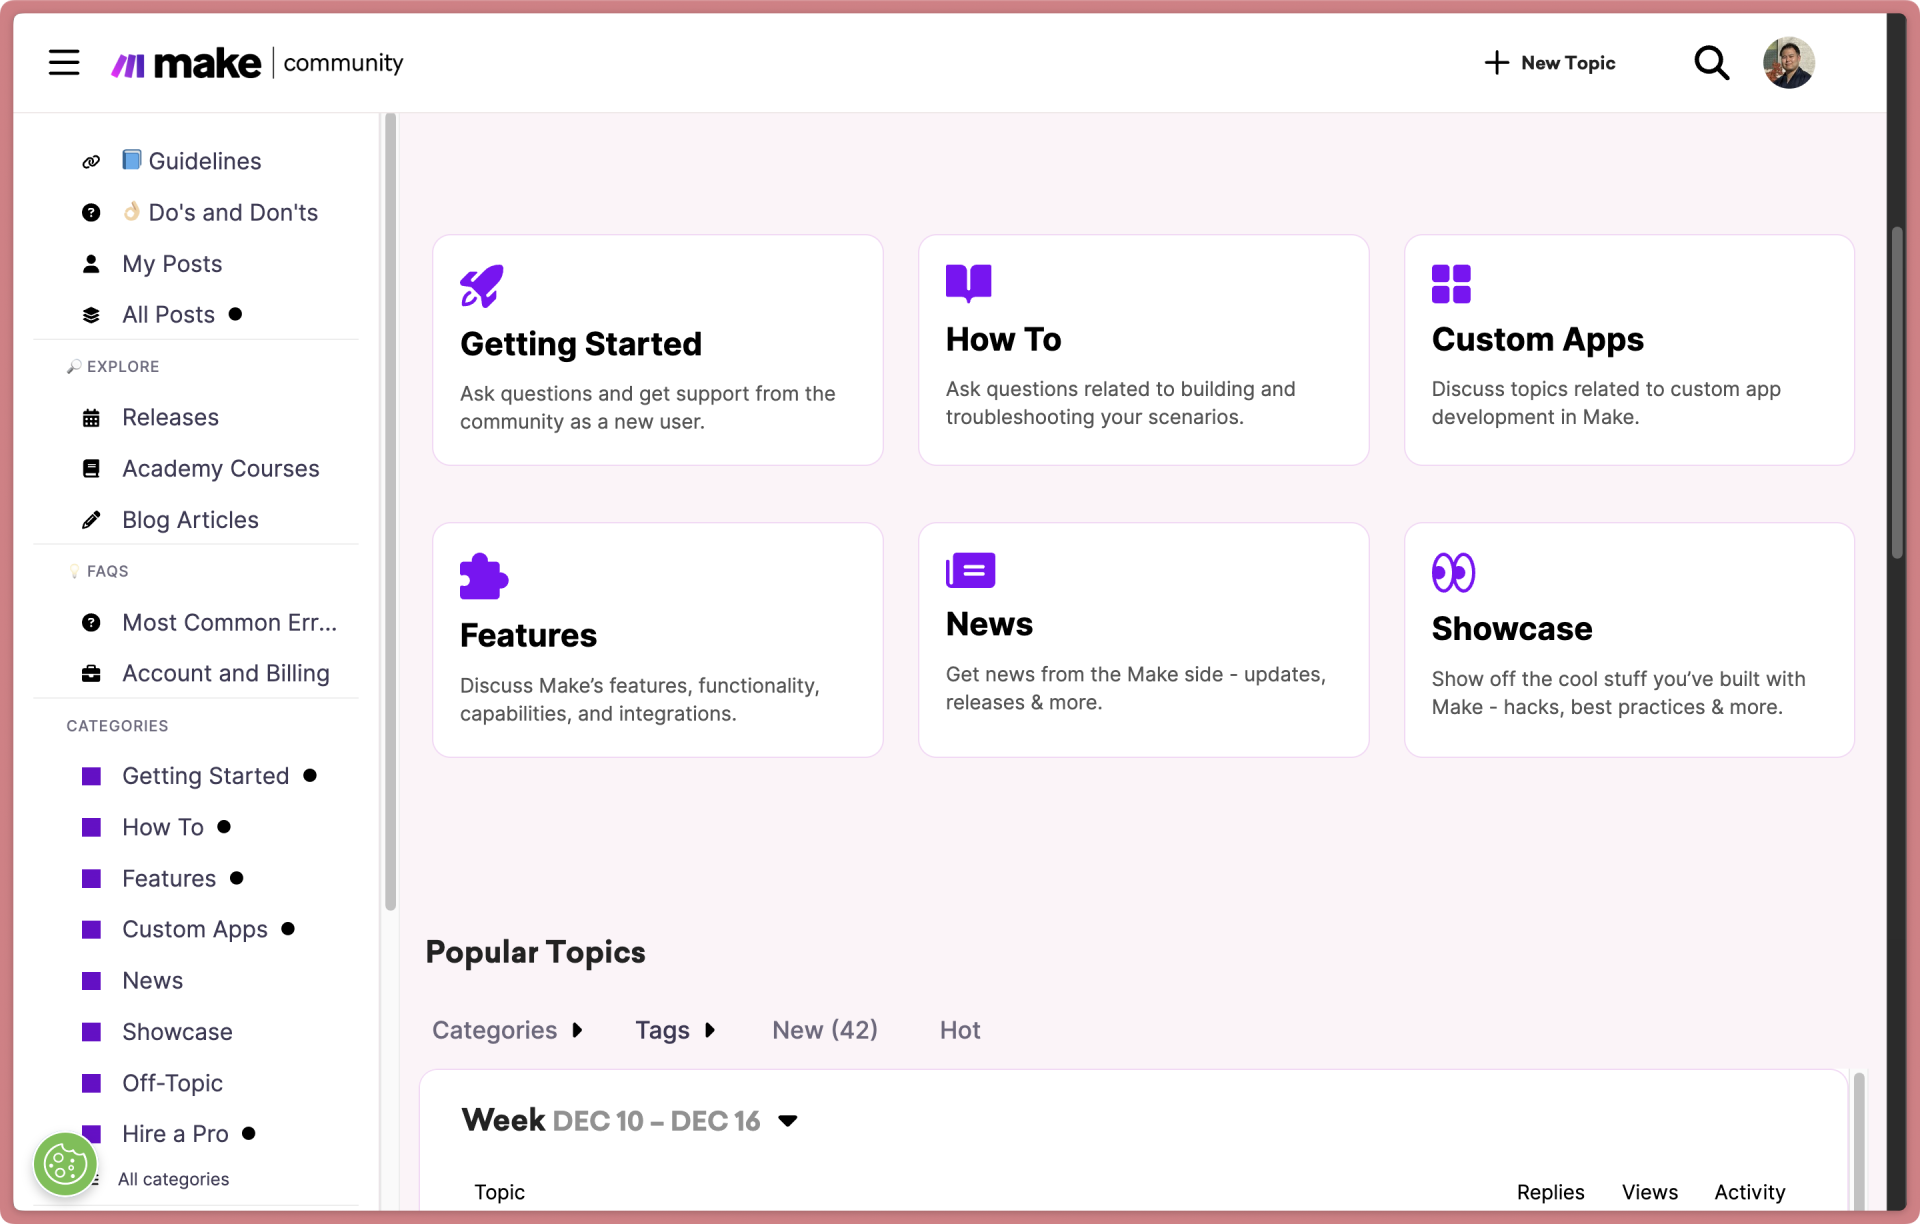
Task: Open the cookie settings icon
Action: click(64, 1163)
